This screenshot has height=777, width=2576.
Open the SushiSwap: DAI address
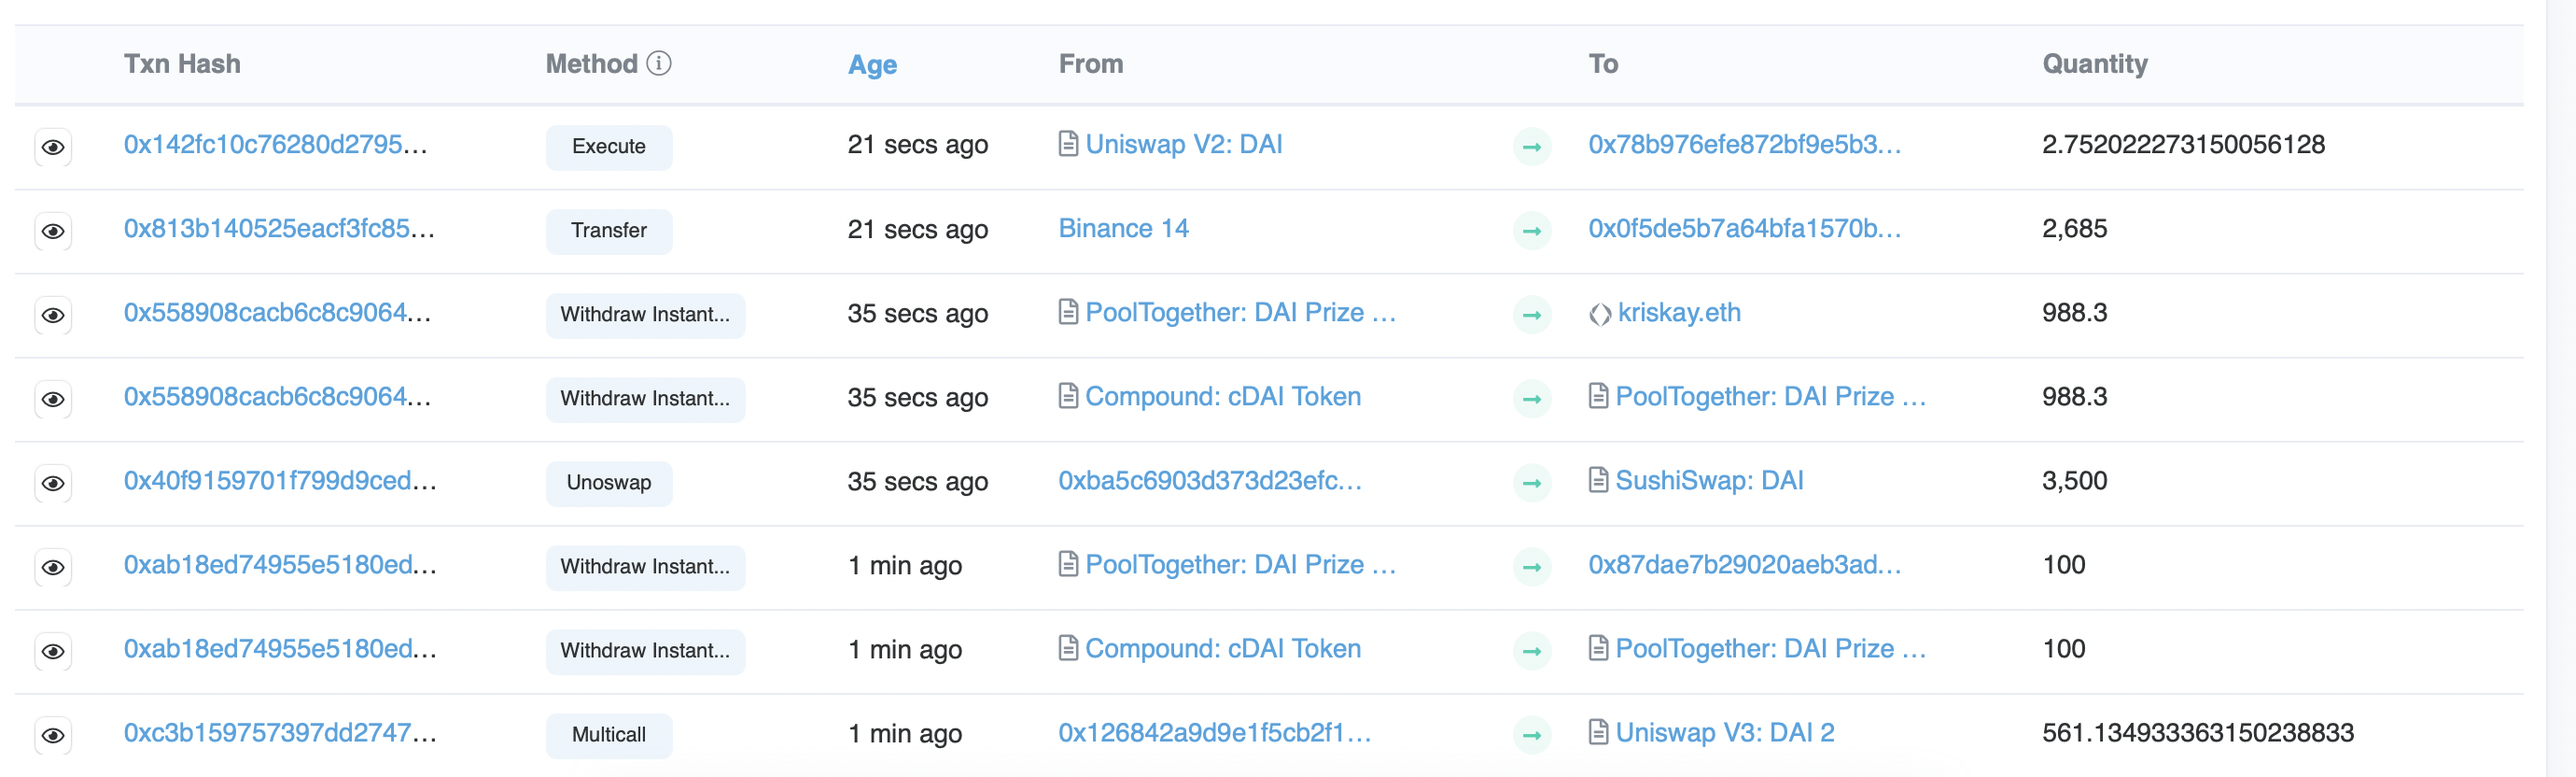[1709, 480]
